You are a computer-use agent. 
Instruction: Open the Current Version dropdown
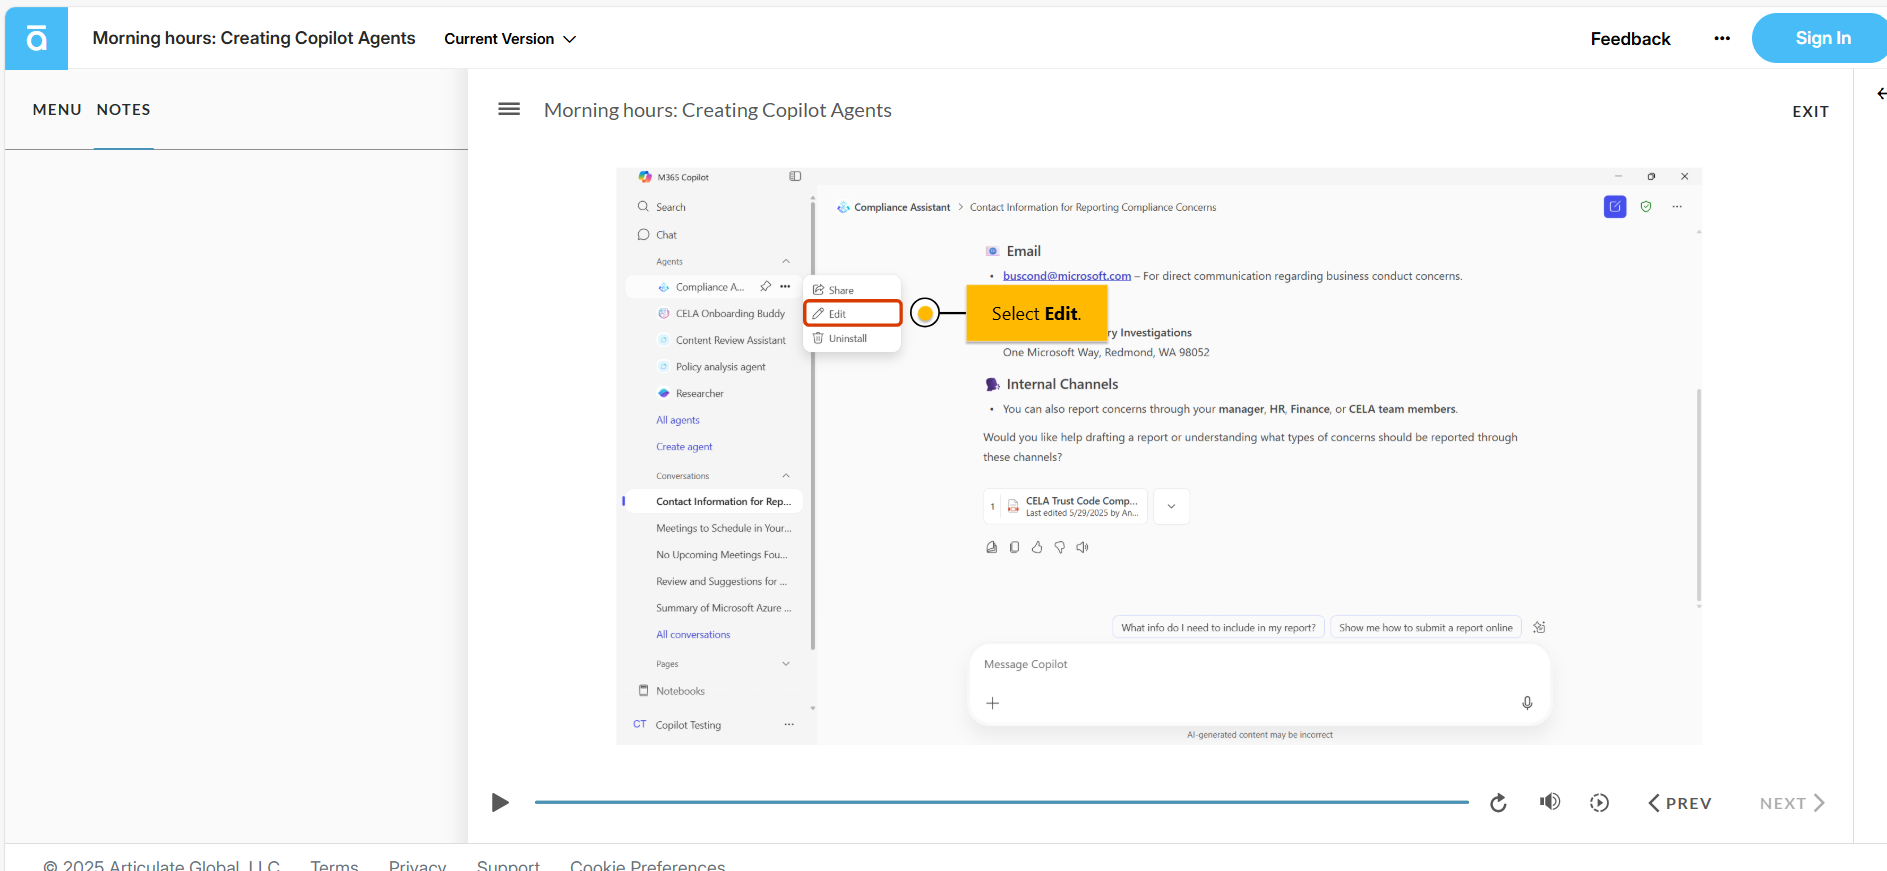[510, 39]
